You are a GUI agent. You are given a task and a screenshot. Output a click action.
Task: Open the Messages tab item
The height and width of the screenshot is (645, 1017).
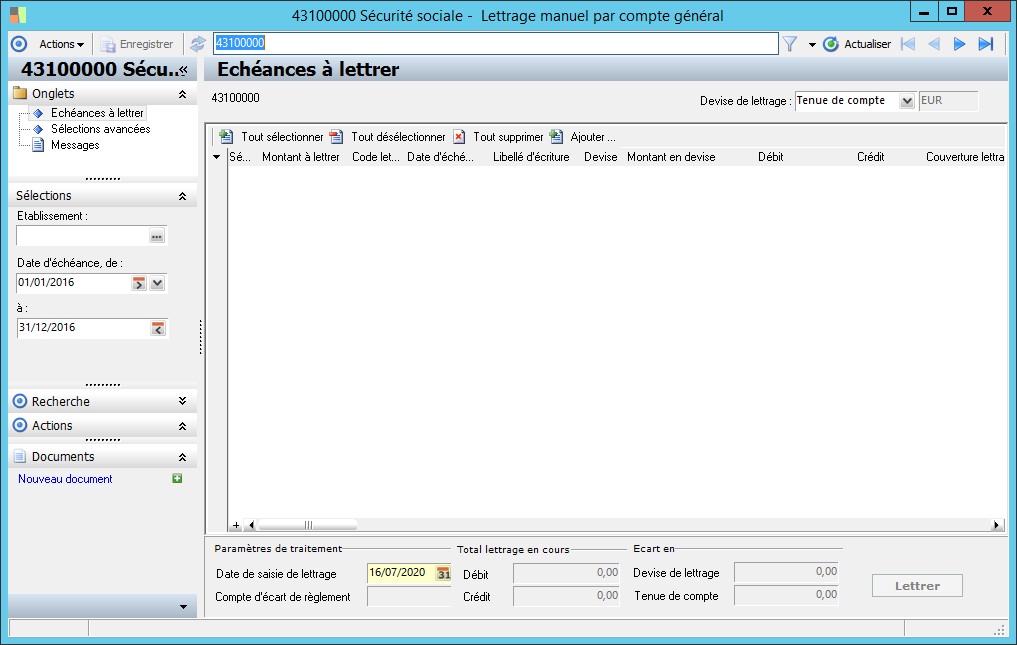[75, 145]
